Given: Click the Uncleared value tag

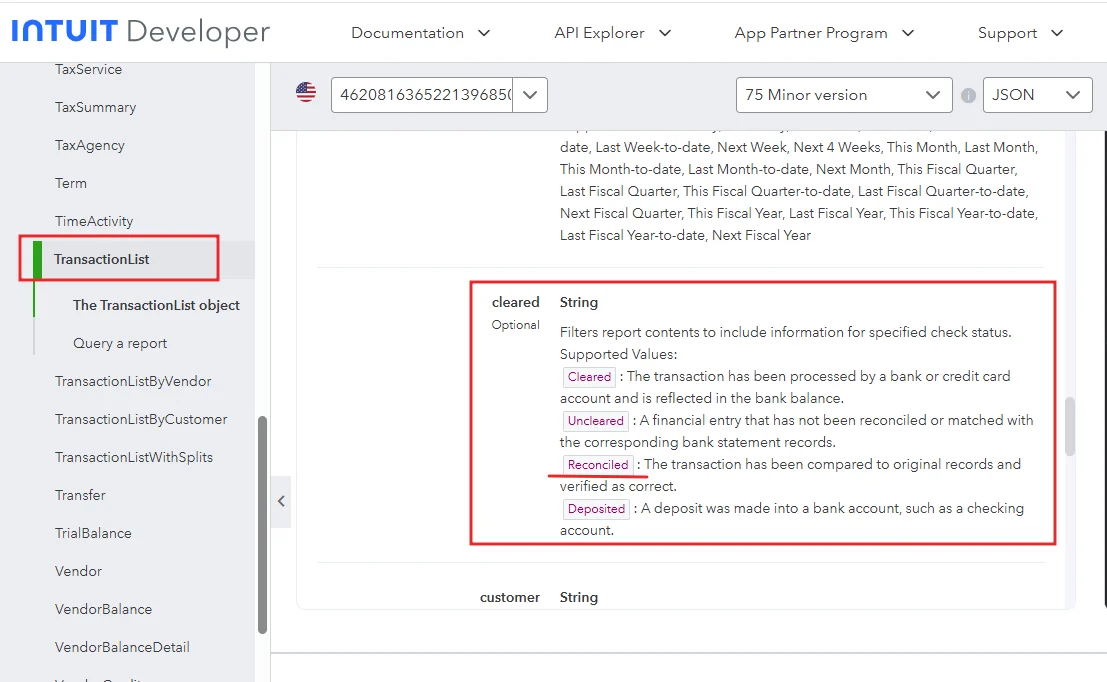Looking at the screenshot, I should click(x=595, y=421).
